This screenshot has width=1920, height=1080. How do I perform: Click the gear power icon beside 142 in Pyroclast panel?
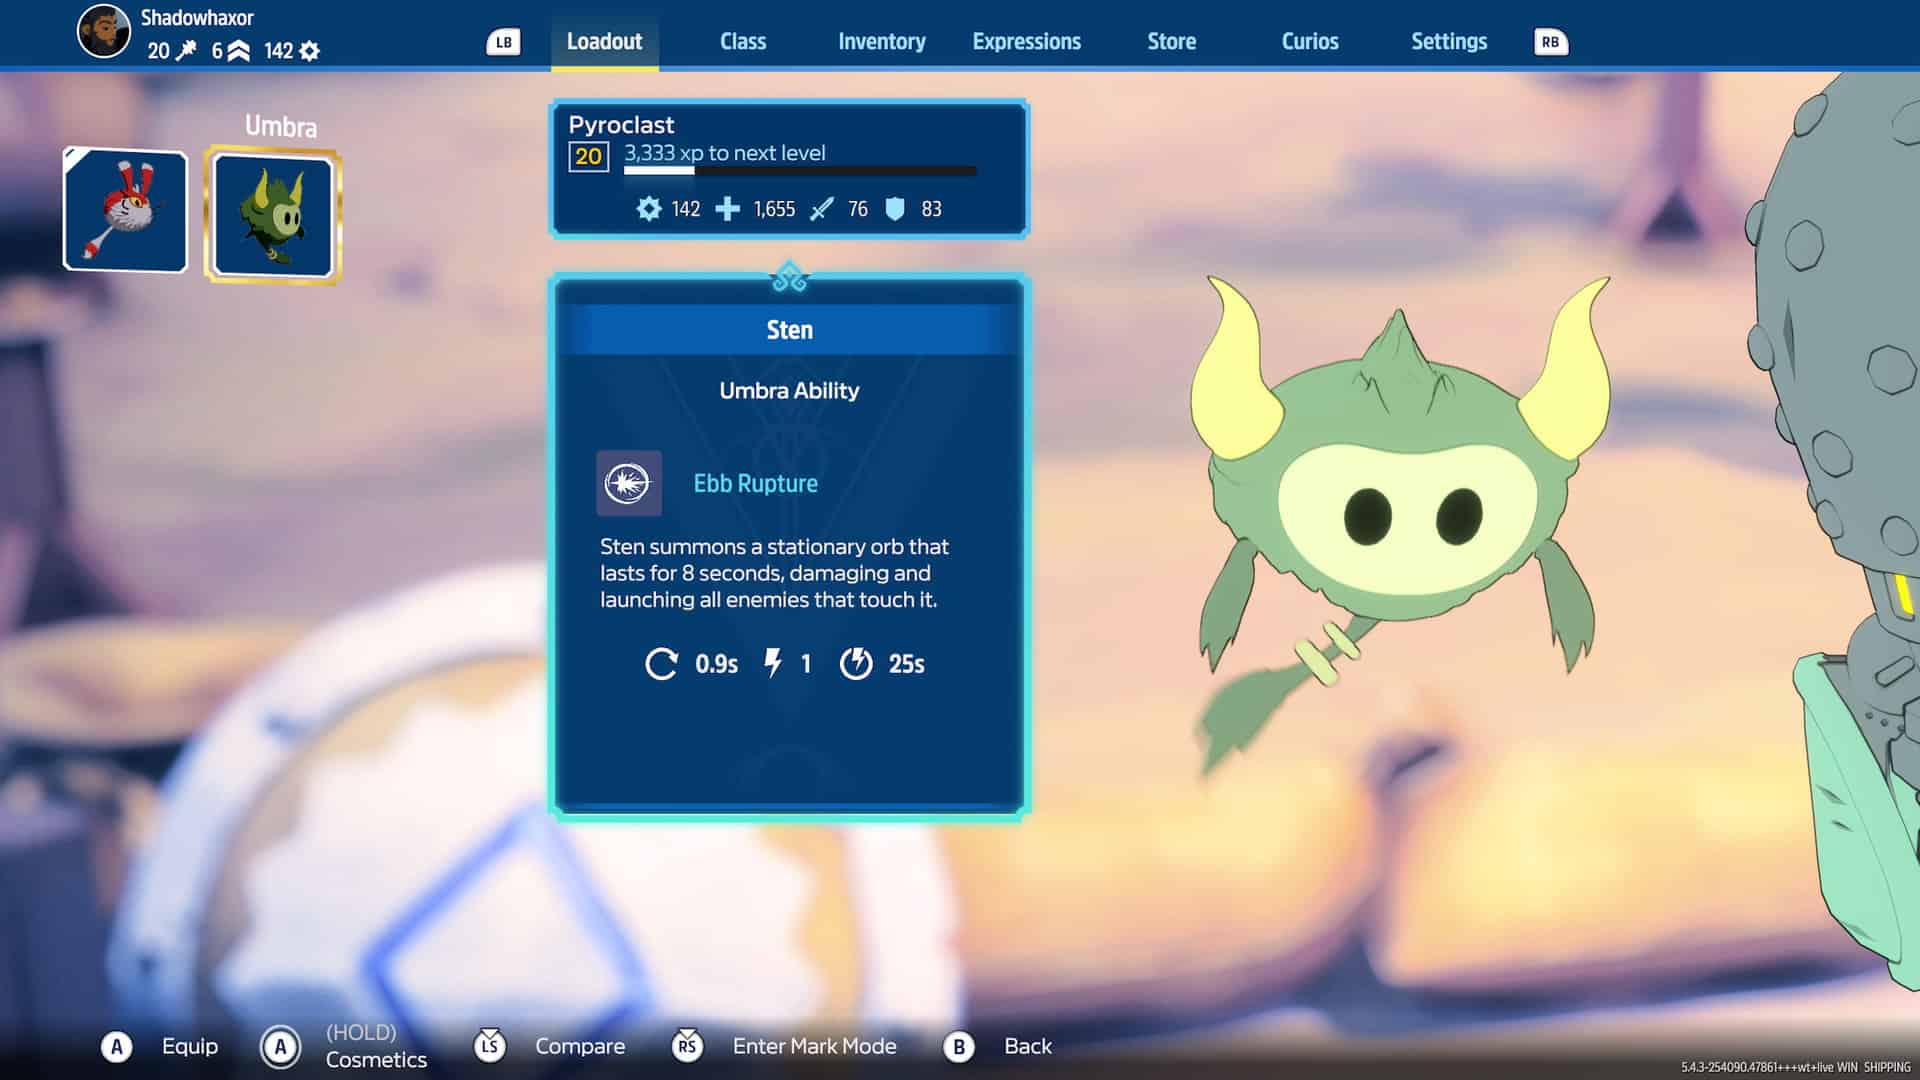pyautogui.click(x=649, y=209)
